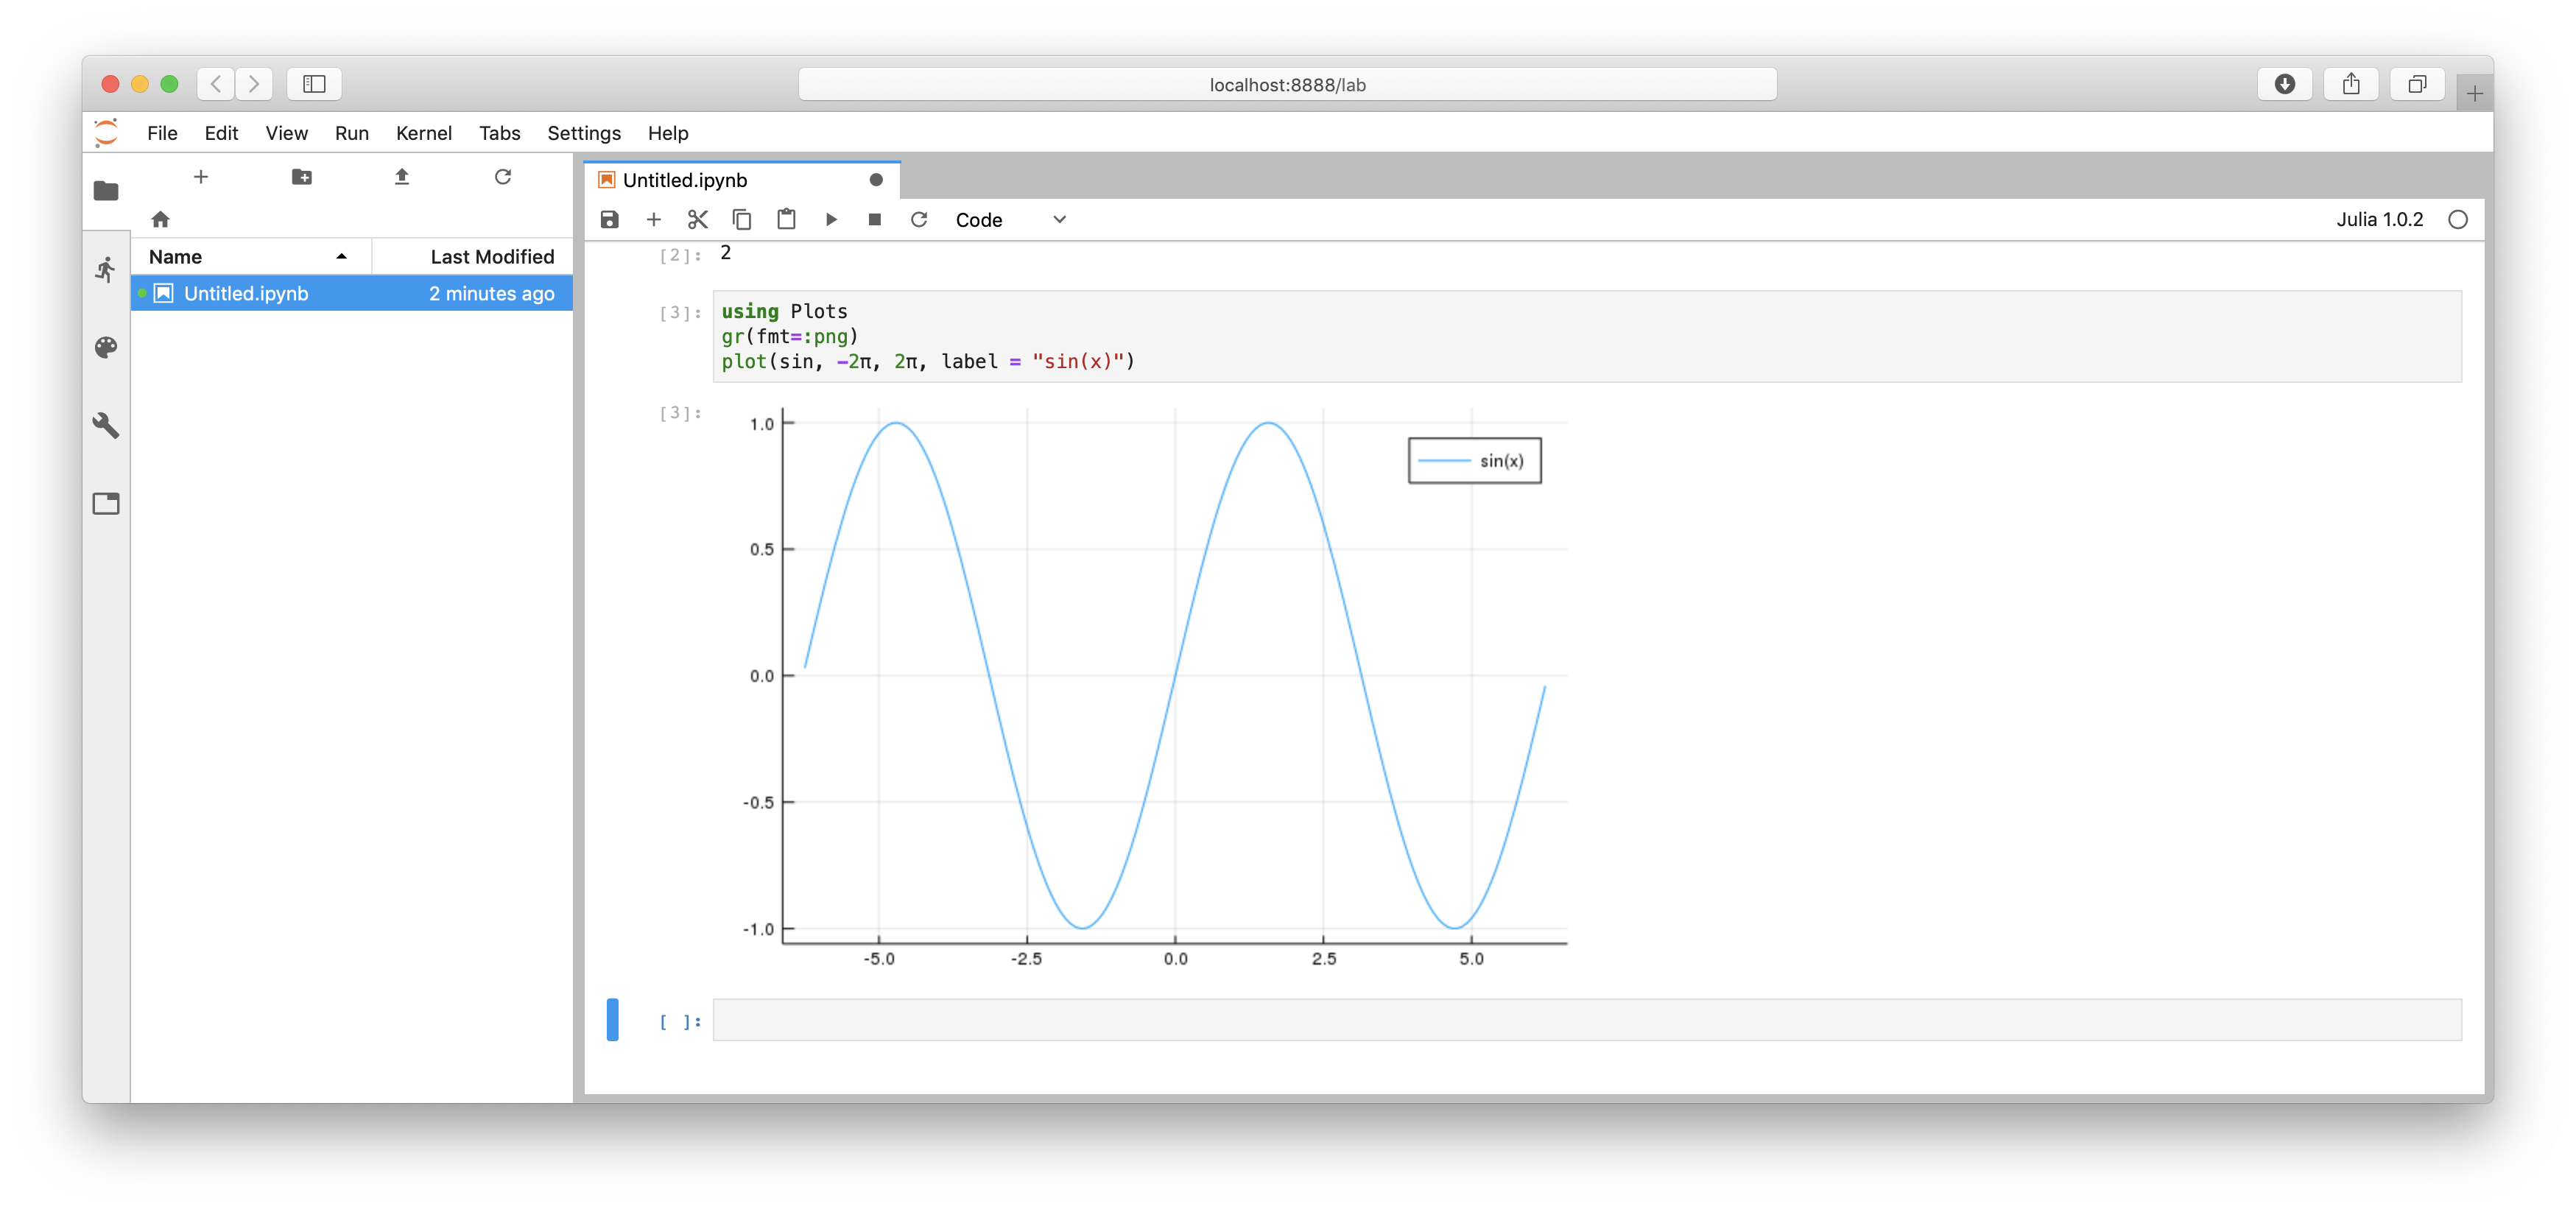Open the Commands palette sidebar tab
This screenshot has width=2576, height=1212.
tap(106, 347)
